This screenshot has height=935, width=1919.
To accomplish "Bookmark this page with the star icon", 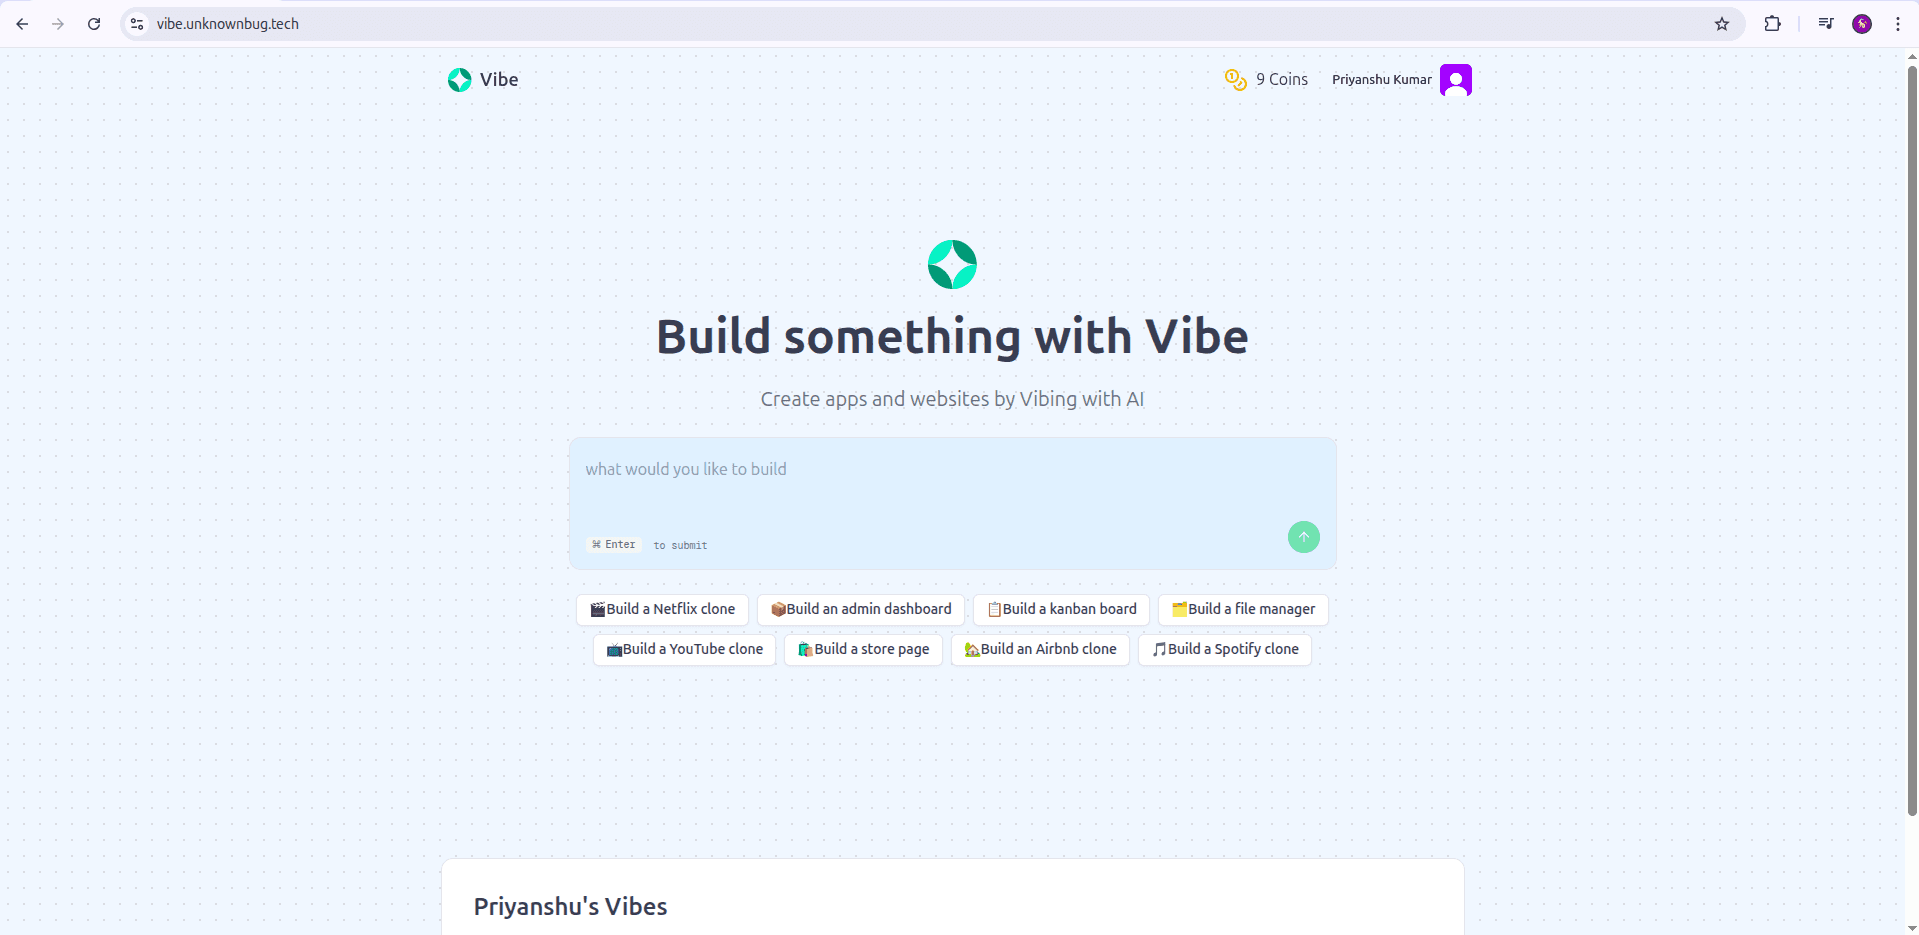I will [1721, 24].
